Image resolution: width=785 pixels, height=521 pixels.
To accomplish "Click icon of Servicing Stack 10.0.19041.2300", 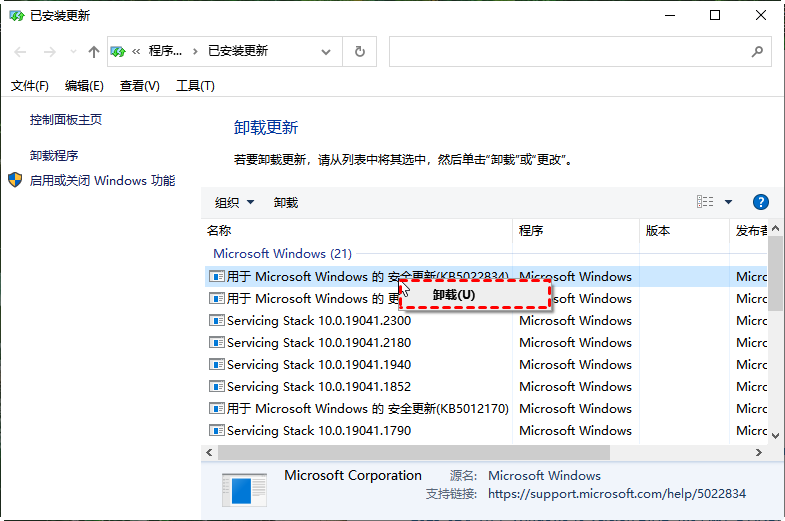I will 217,320.
